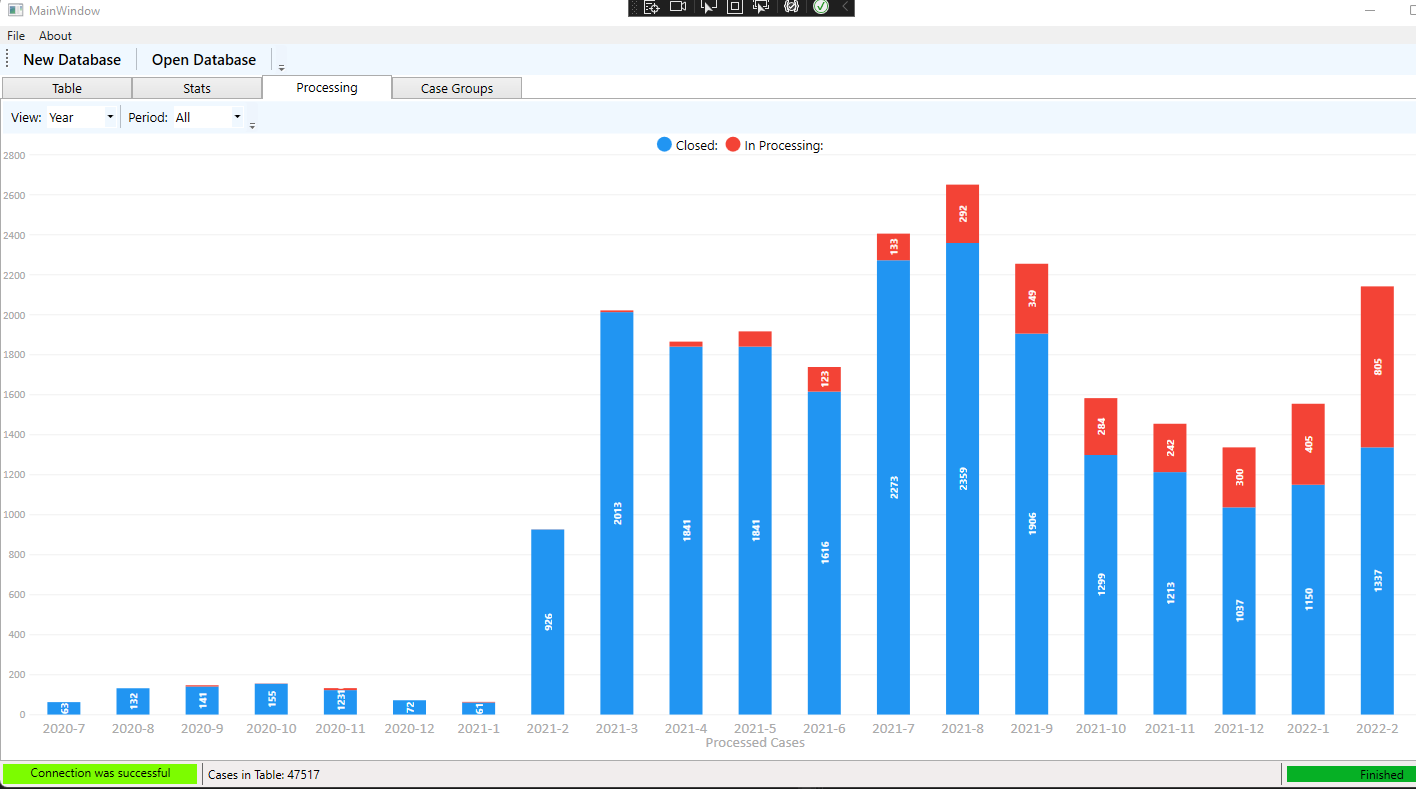Image resolution: width=1416 pixels, height=789 pixels.
Task: Open the About menu
Action: (x=56, y=36)
